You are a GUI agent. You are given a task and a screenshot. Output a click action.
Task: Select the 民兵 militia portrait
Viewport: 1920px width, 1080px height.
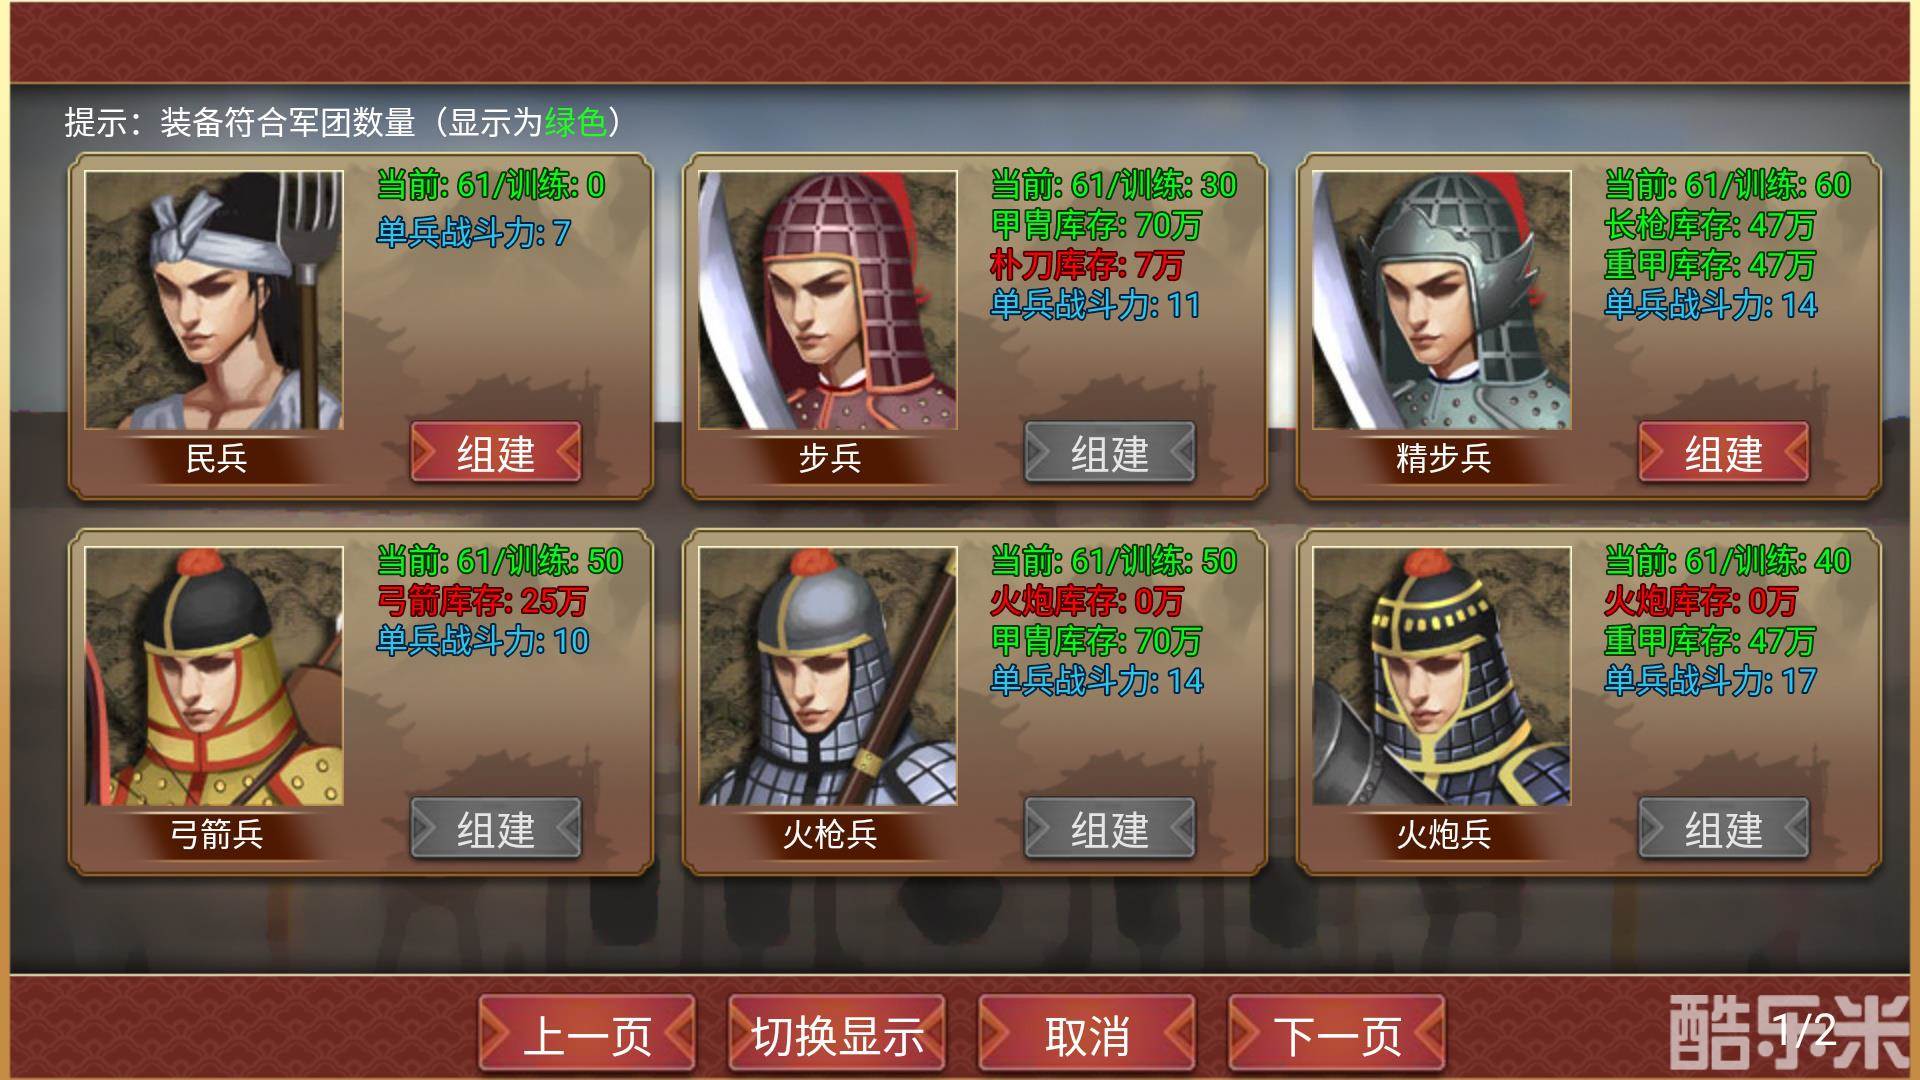[214, 300]
